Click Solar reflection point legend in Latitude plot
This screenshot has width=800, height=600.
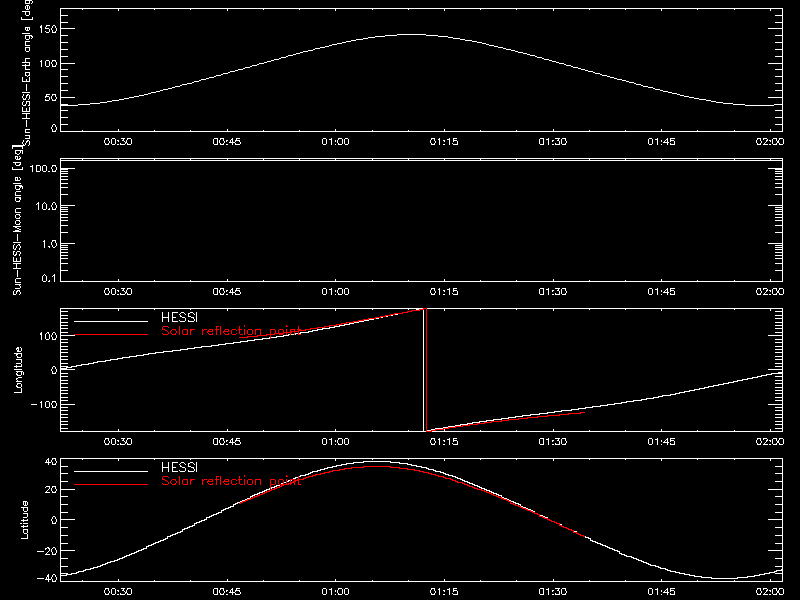point(231,481)
